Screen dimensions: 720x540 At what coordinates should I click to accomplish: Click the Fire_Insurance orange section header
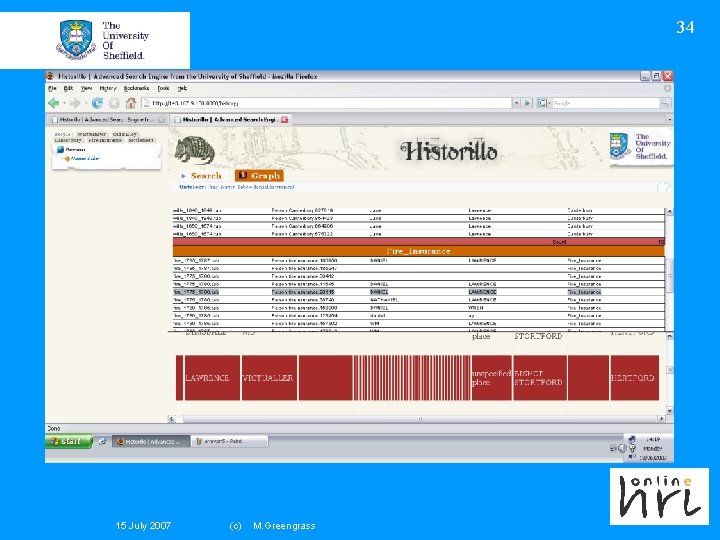point(418,251)
